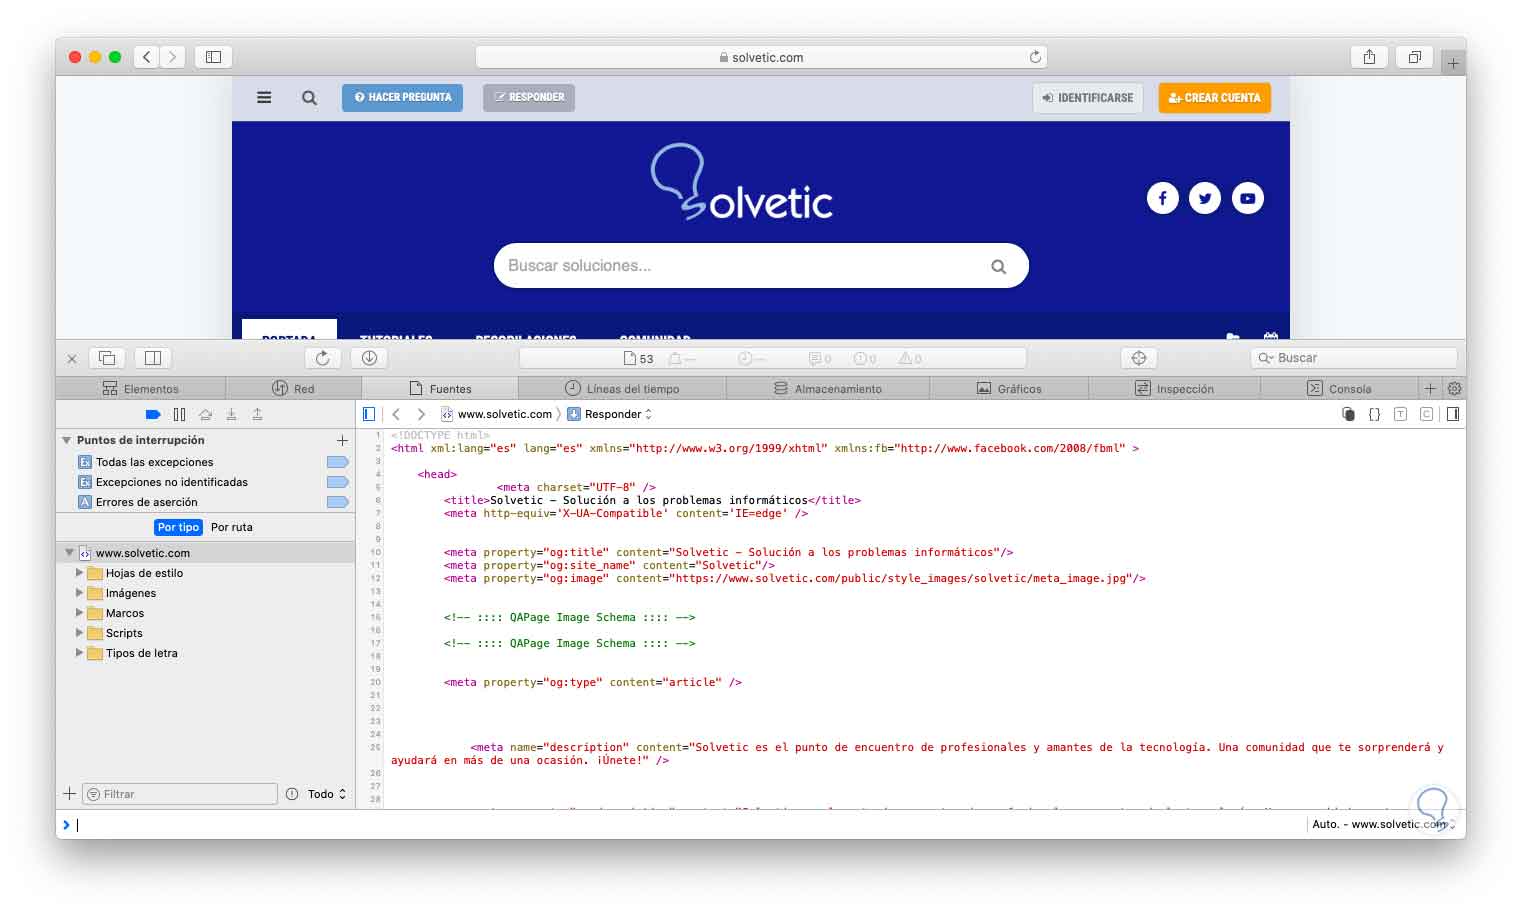Focus the Web Inspector Buscar field
Image resolution: width=1522 pixels, height=913 pixels.
(x=1353, y=358)
